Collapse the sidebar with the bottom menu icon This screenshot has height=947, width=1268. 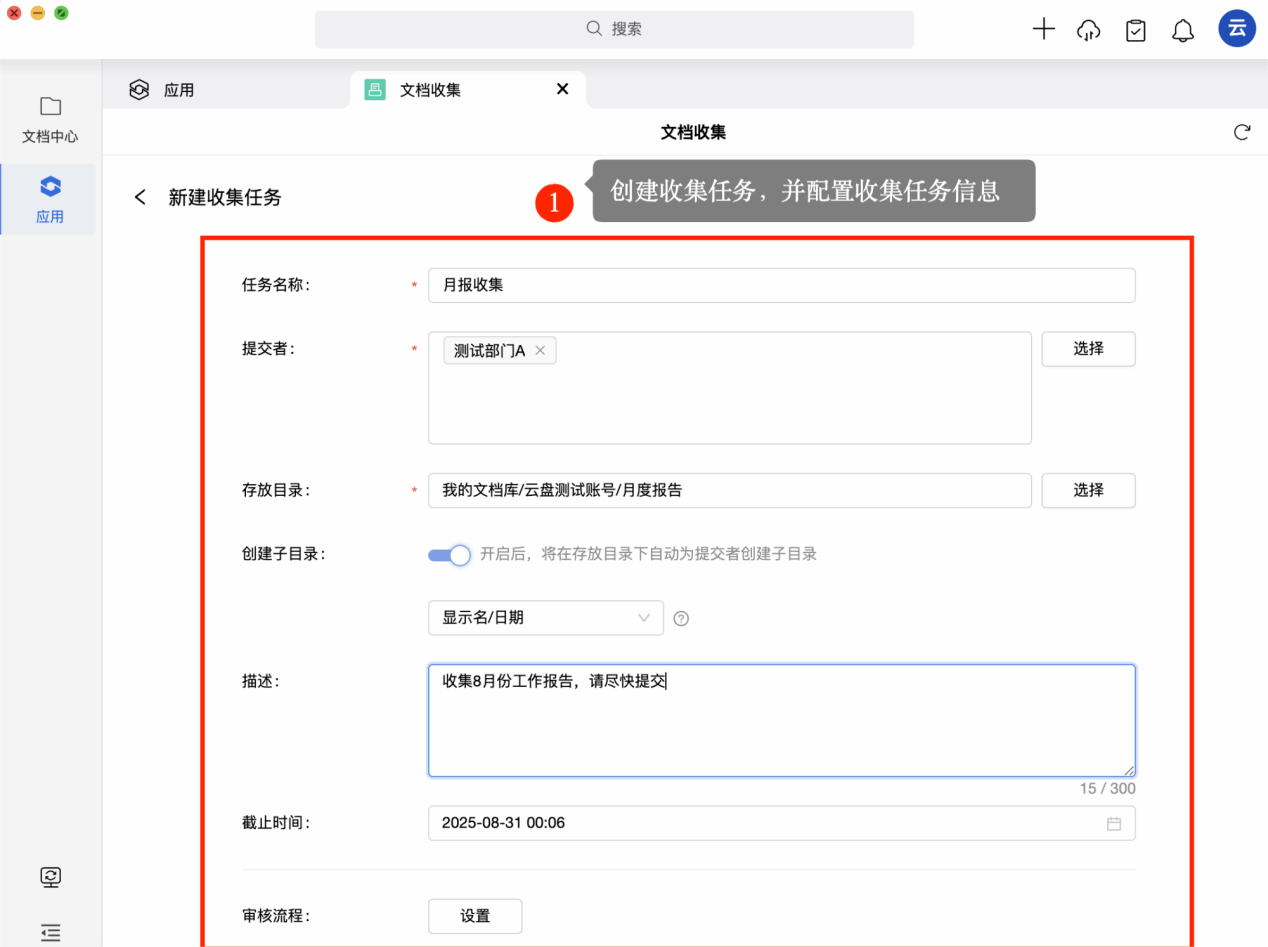coord(50,932)
